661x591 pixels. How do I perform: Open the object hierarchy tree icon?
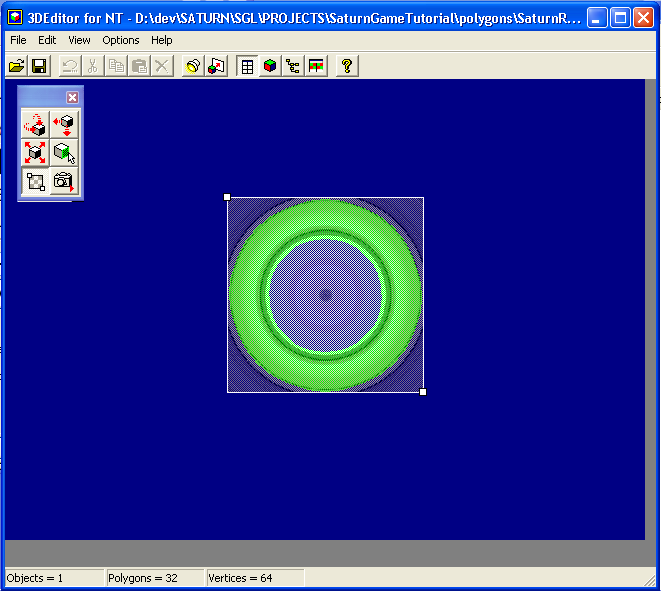(293, 66)
